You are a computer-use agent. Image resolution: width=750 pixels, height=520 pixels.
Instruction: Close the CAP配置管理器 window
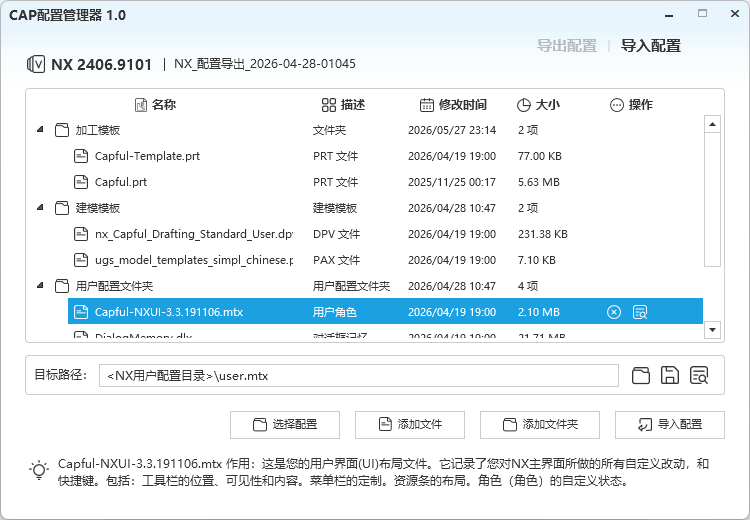pos(735,13)
